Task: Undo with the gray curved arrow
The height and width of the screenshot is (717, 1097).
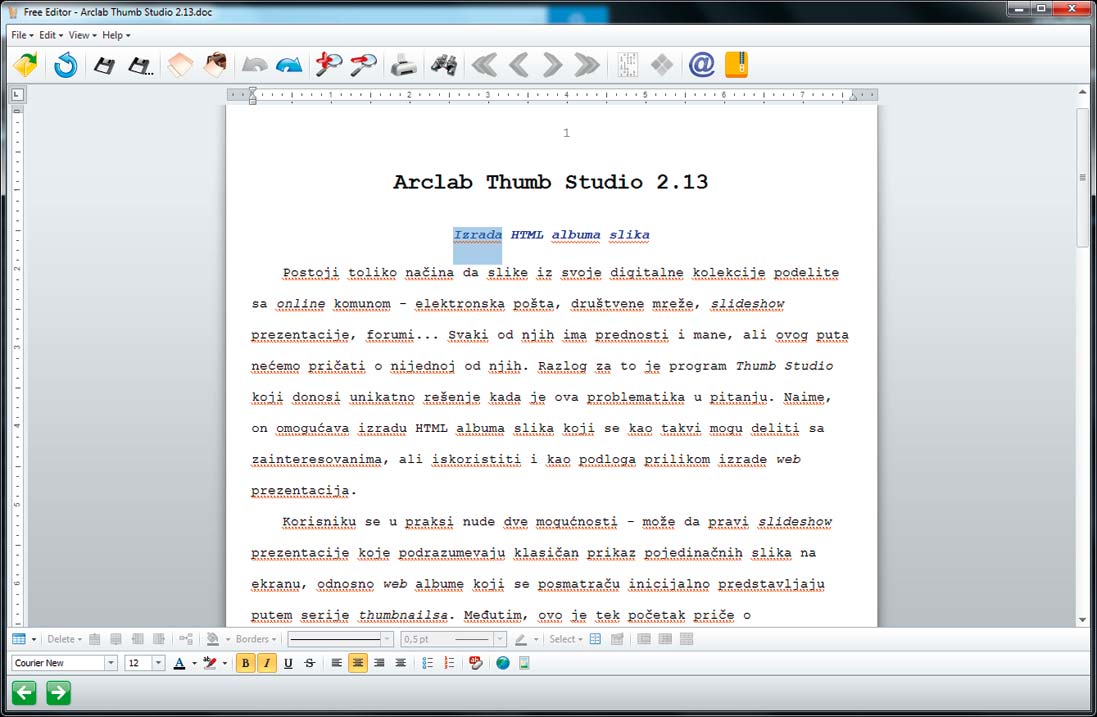Action: coord(255,66)
